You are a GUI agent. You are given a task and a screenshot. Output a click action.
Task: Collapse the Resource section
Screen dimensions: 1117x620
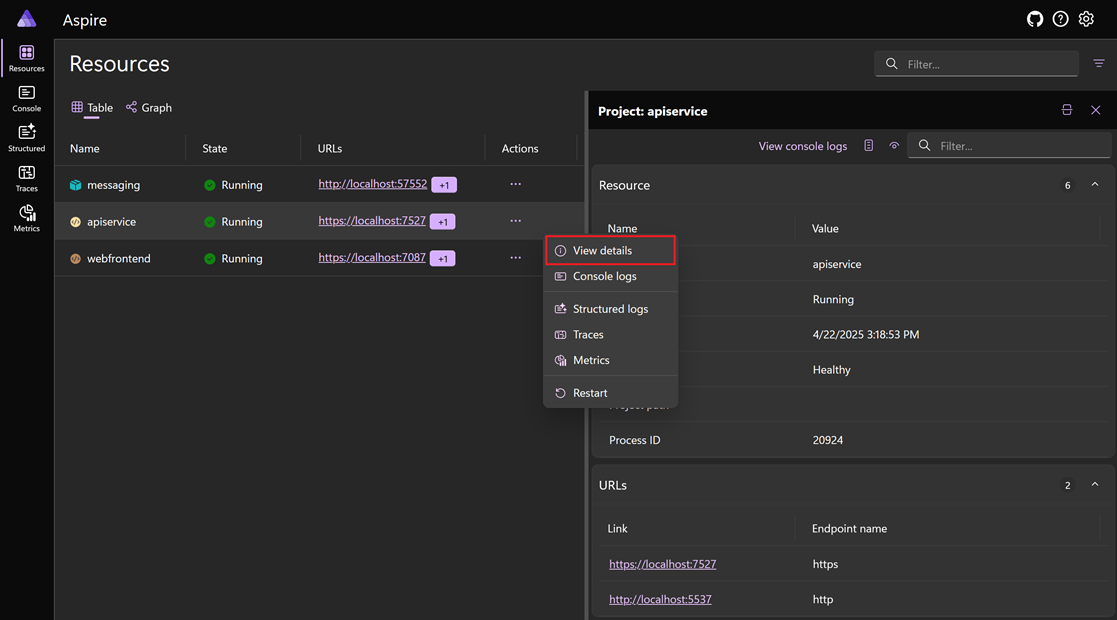point(1095,185)
